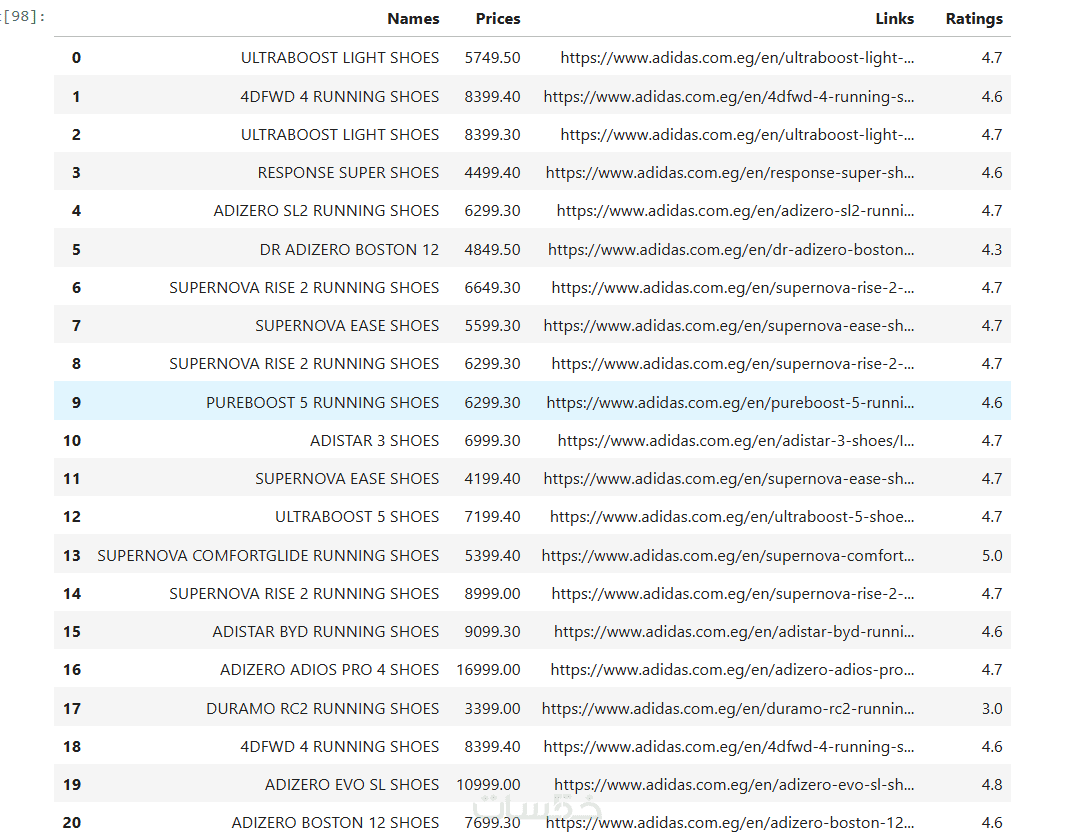The image size is (1075, 837).
Task: Click 4DFWD 4 RUNNING SHOES in row 18
Action: [x=339, y=747]
